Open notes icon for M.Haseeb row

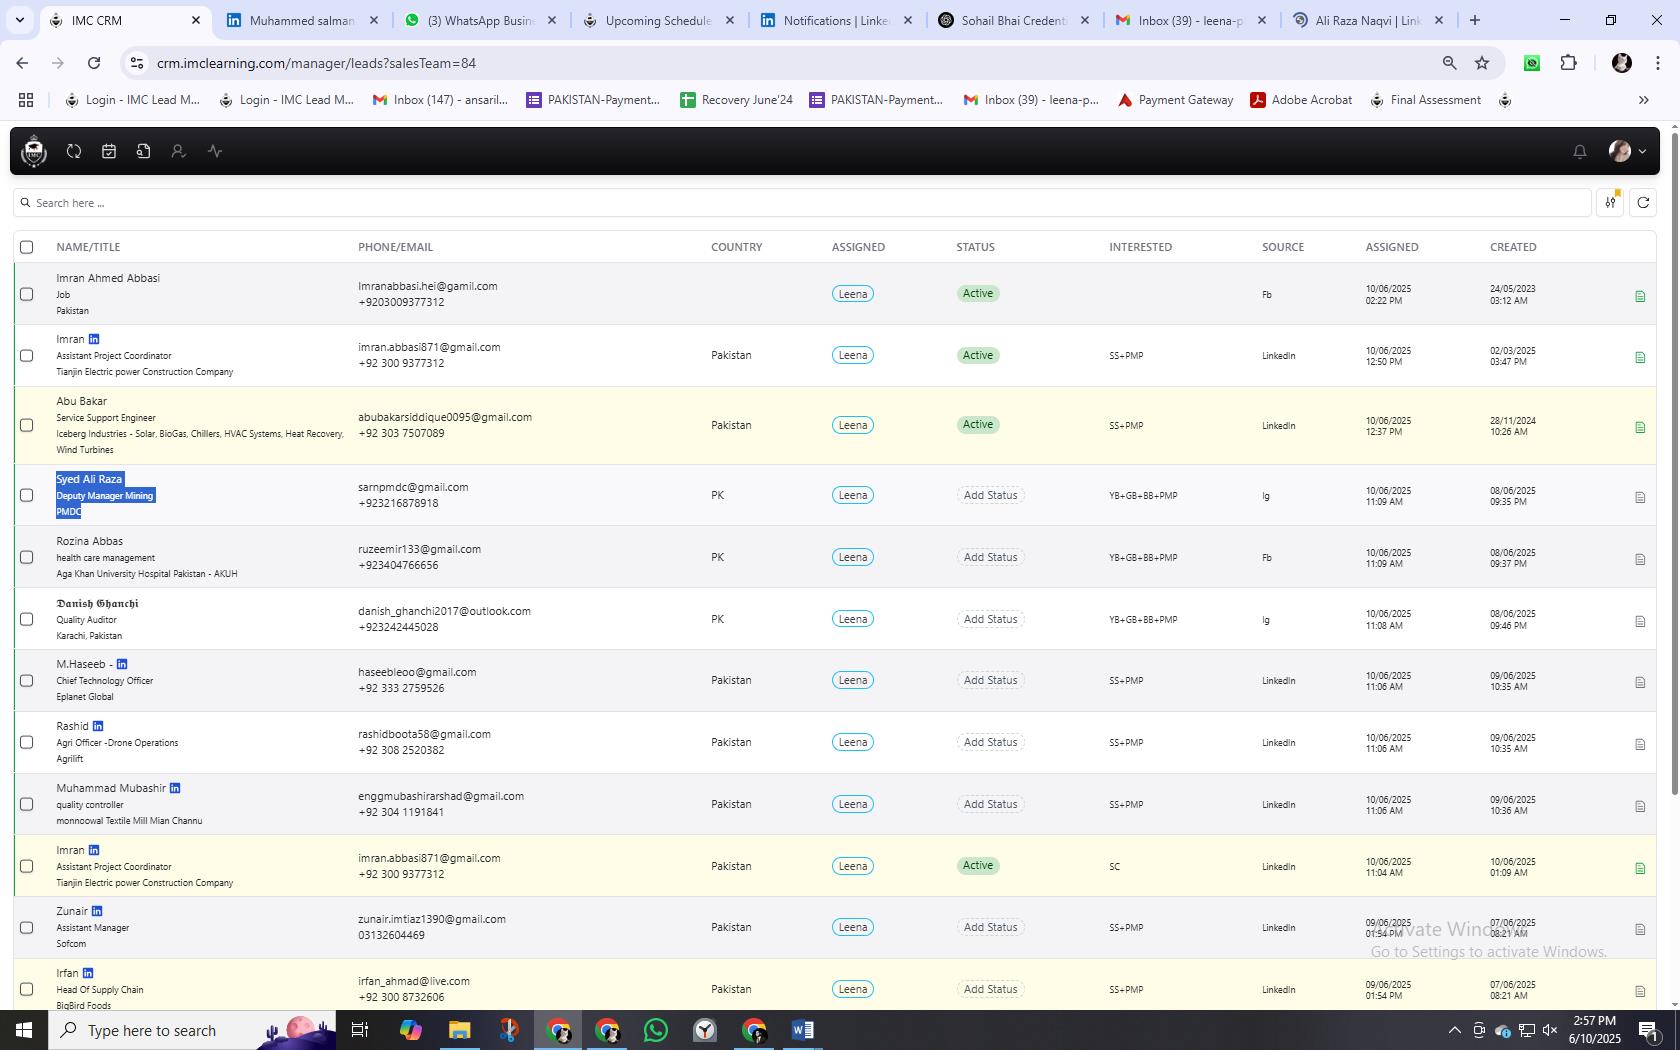point(1640,682)
